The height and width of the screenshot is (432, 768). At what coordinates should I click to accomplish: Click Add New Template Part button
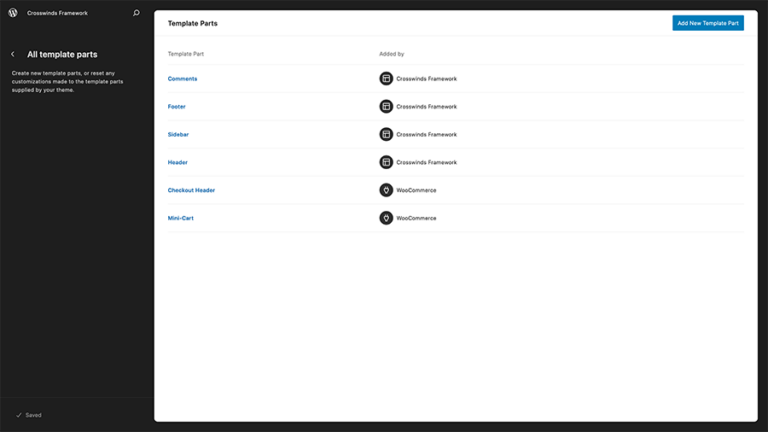[x=708, y=23]
